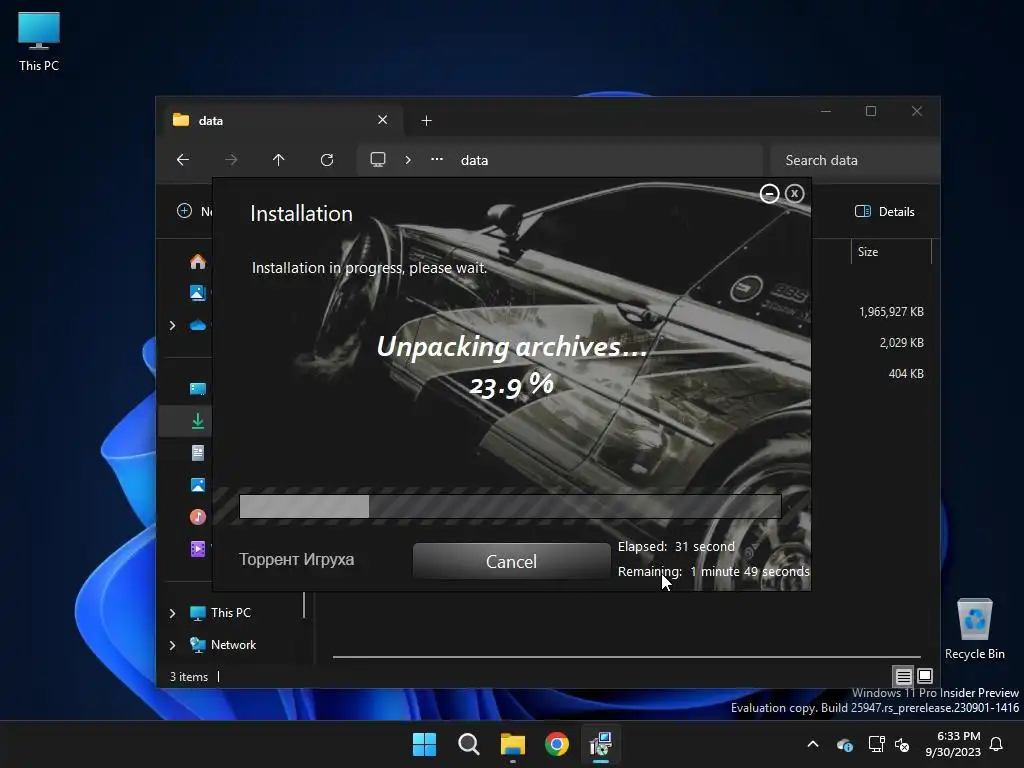
Task: Open the clock and date panel
Action: pyautogui.click(x=953, y=744)
